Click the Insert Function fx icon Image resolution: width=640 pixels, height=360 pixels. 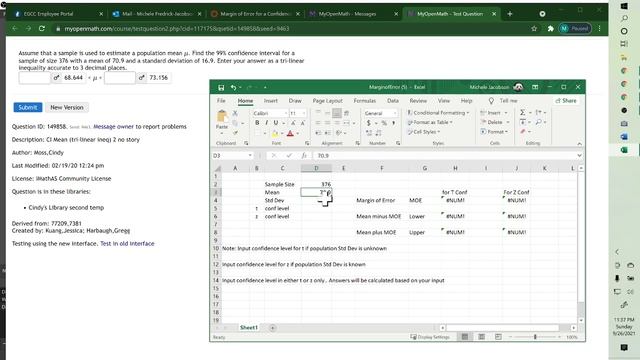(304, 156)
